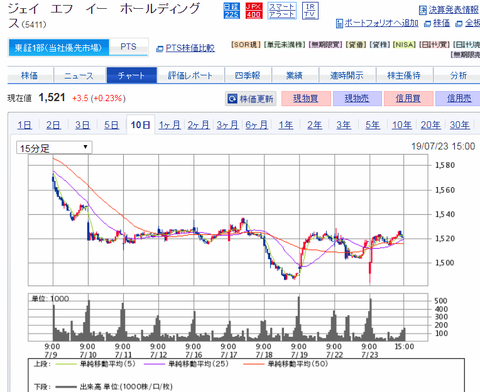
Task: Select the 2年 chart period
Action: (x=314, y=125)
